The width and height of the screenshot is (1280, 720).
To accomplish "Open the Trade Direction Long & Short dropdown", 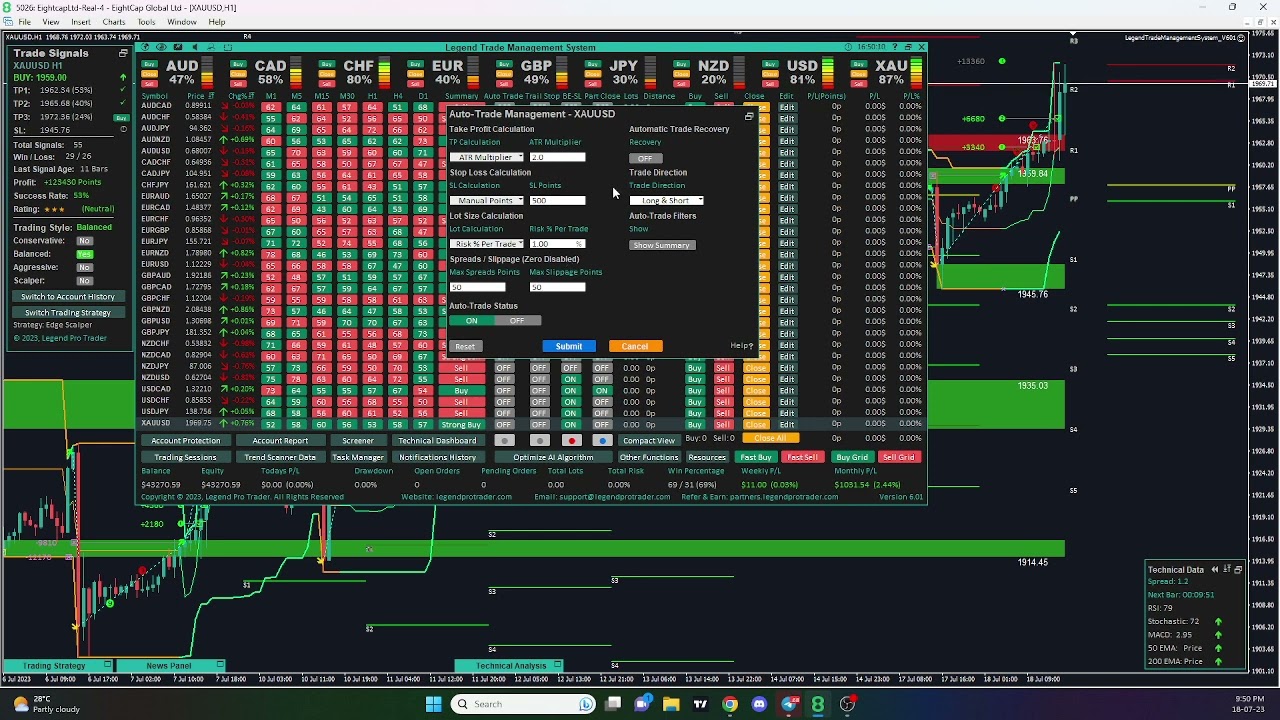I will coord(667,201).
